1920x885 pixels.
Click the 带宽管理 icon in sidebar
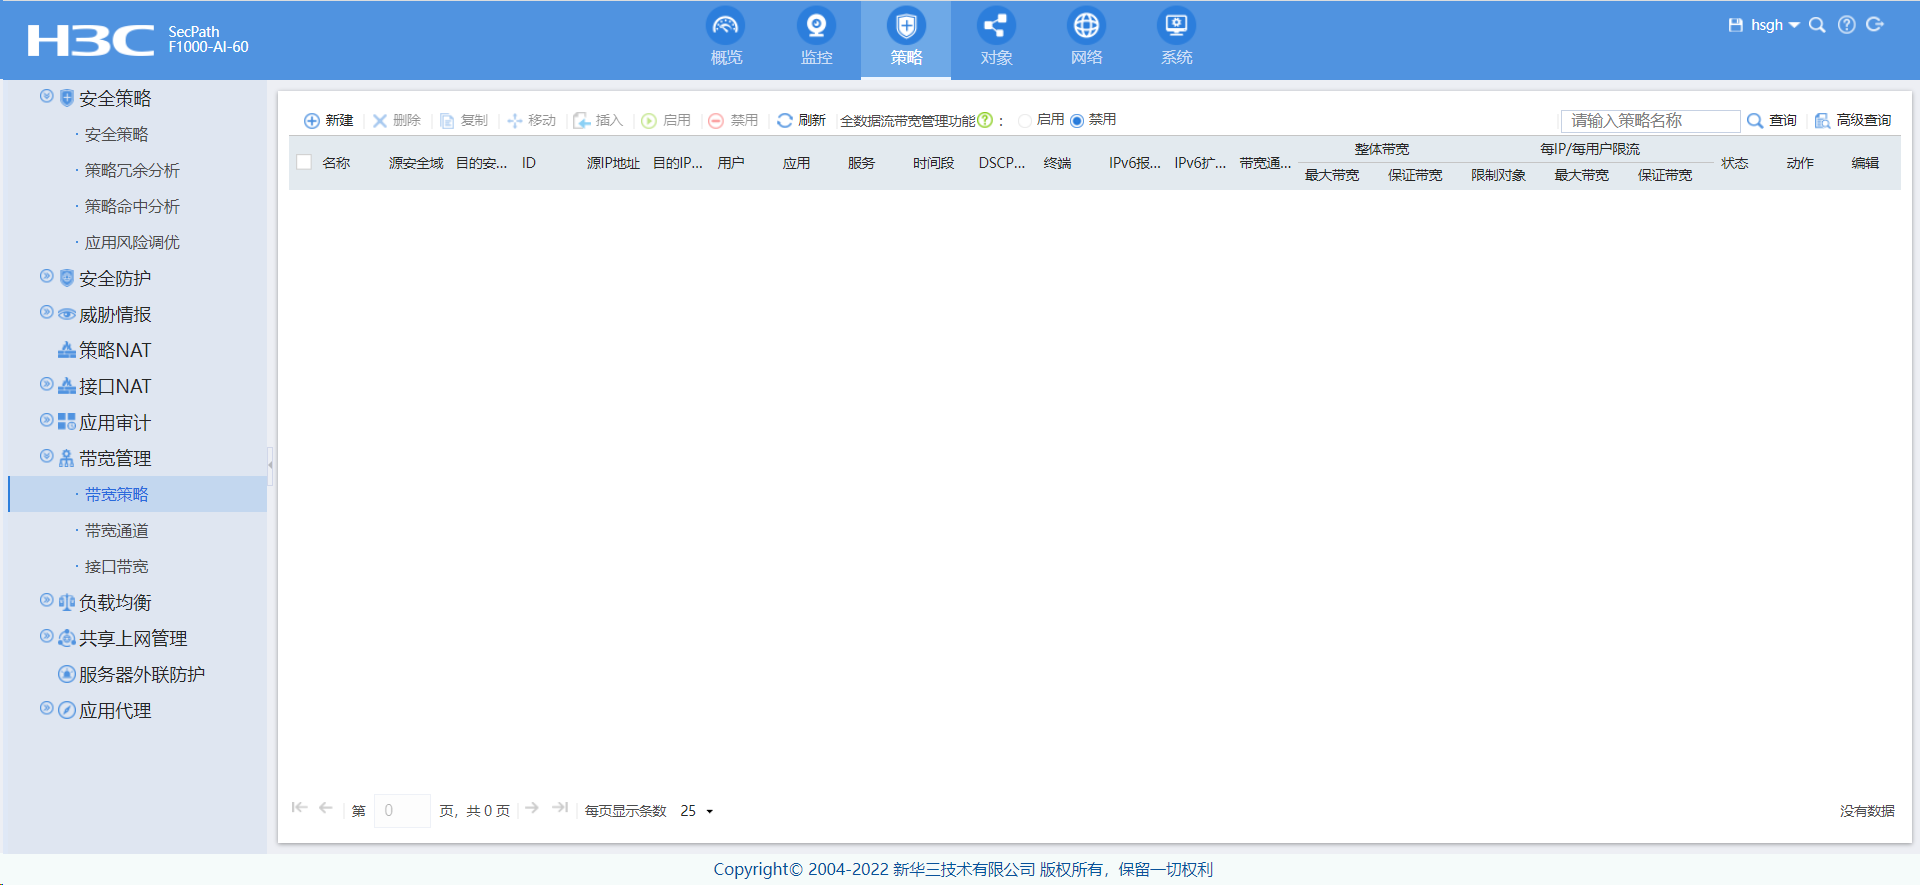point(67,458)
